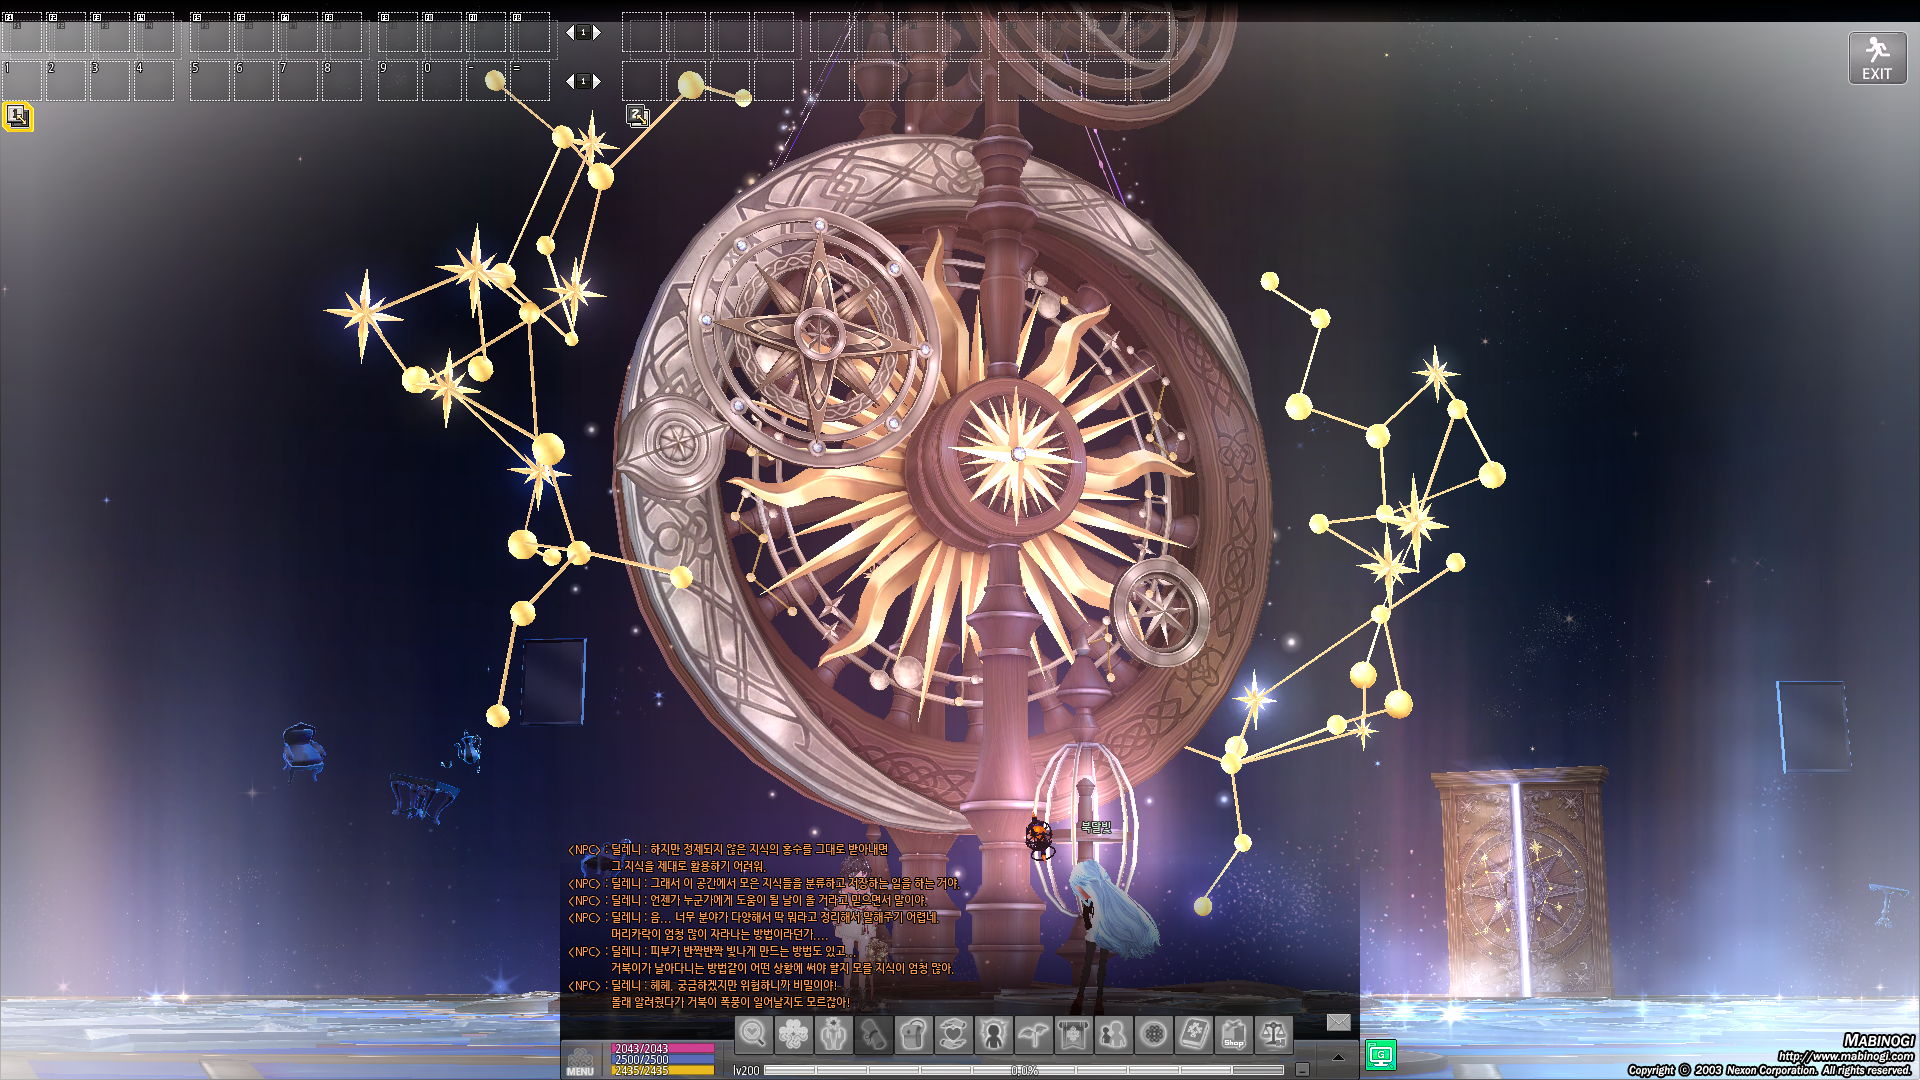Open the mailbox envelope icon
This screenshot has width=1920, height=1080.
click(x=1338, y=1022)
